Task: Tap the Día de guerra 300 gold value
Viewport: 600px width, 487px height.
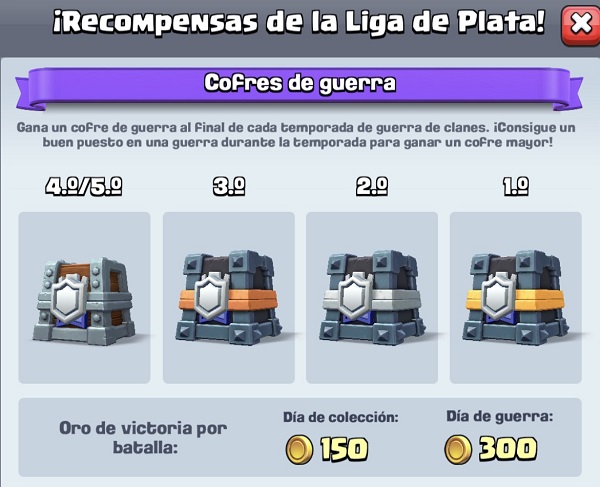Action: pos(508,449)
